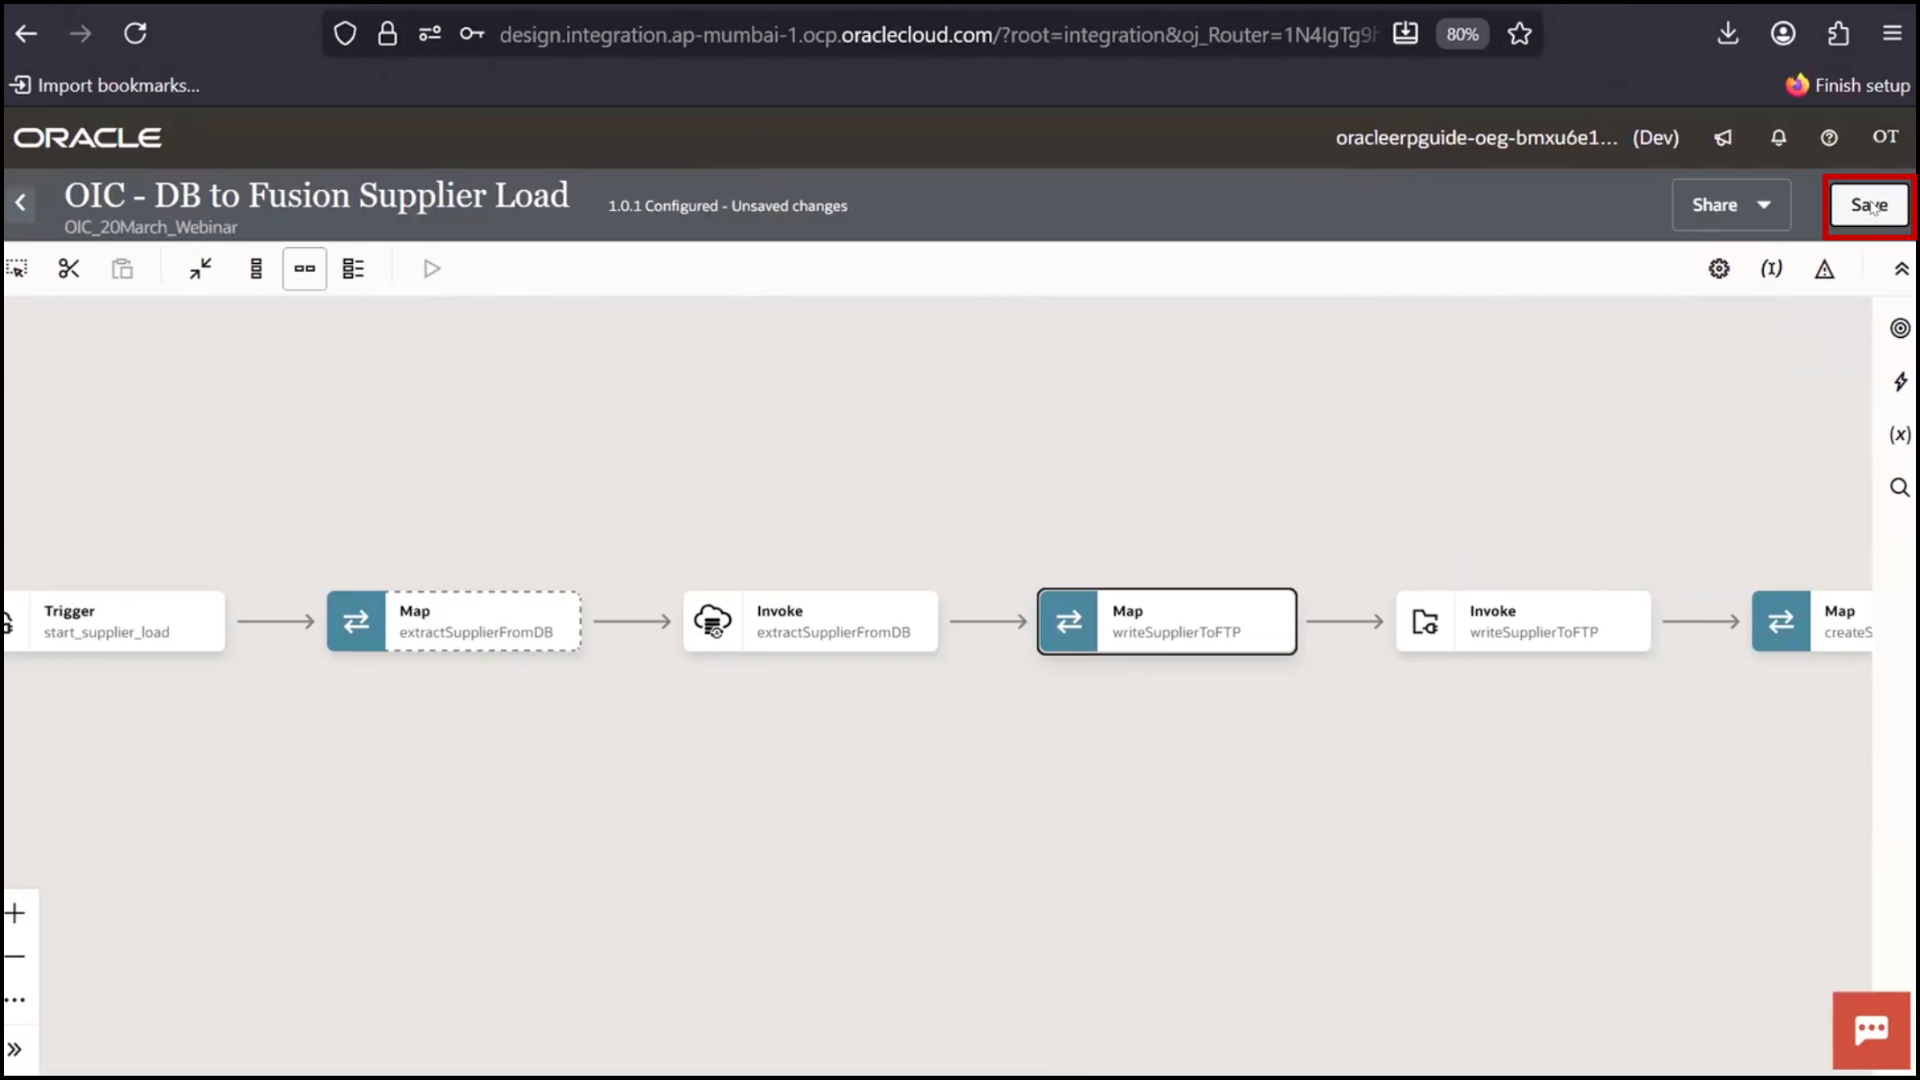Viewport: 1920px width, 1080px height.
Task: Select the Invoke extractSupplierFromDB node
Action: [x=811, y=621]
